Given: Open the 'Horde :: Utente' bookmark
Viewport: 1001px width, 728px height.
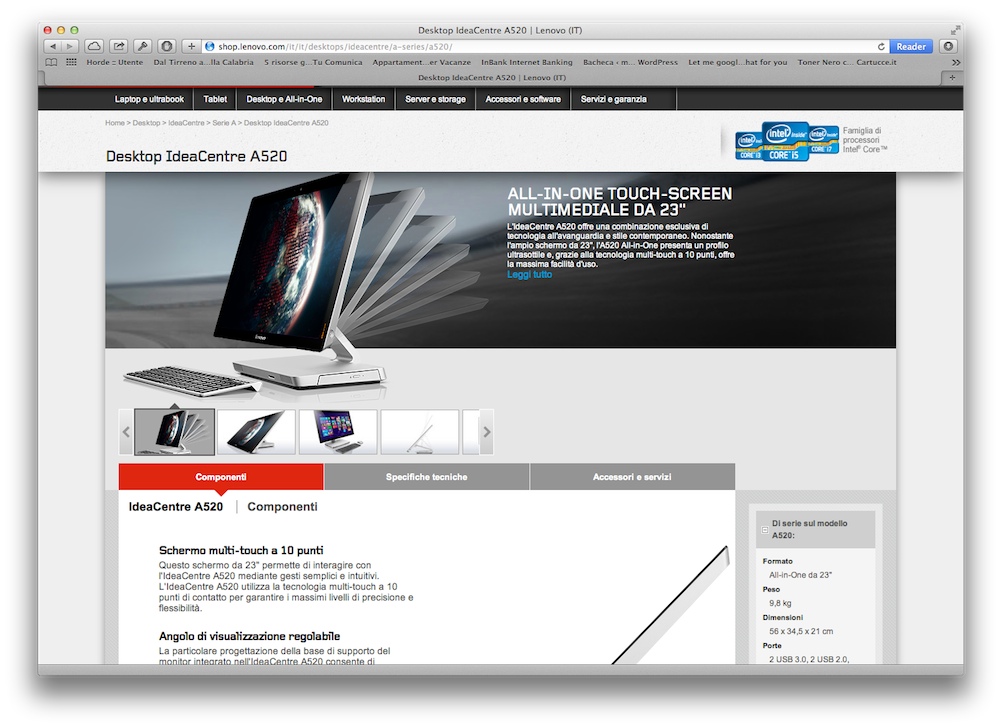Looking at the screenshot, I should [115, 63].
